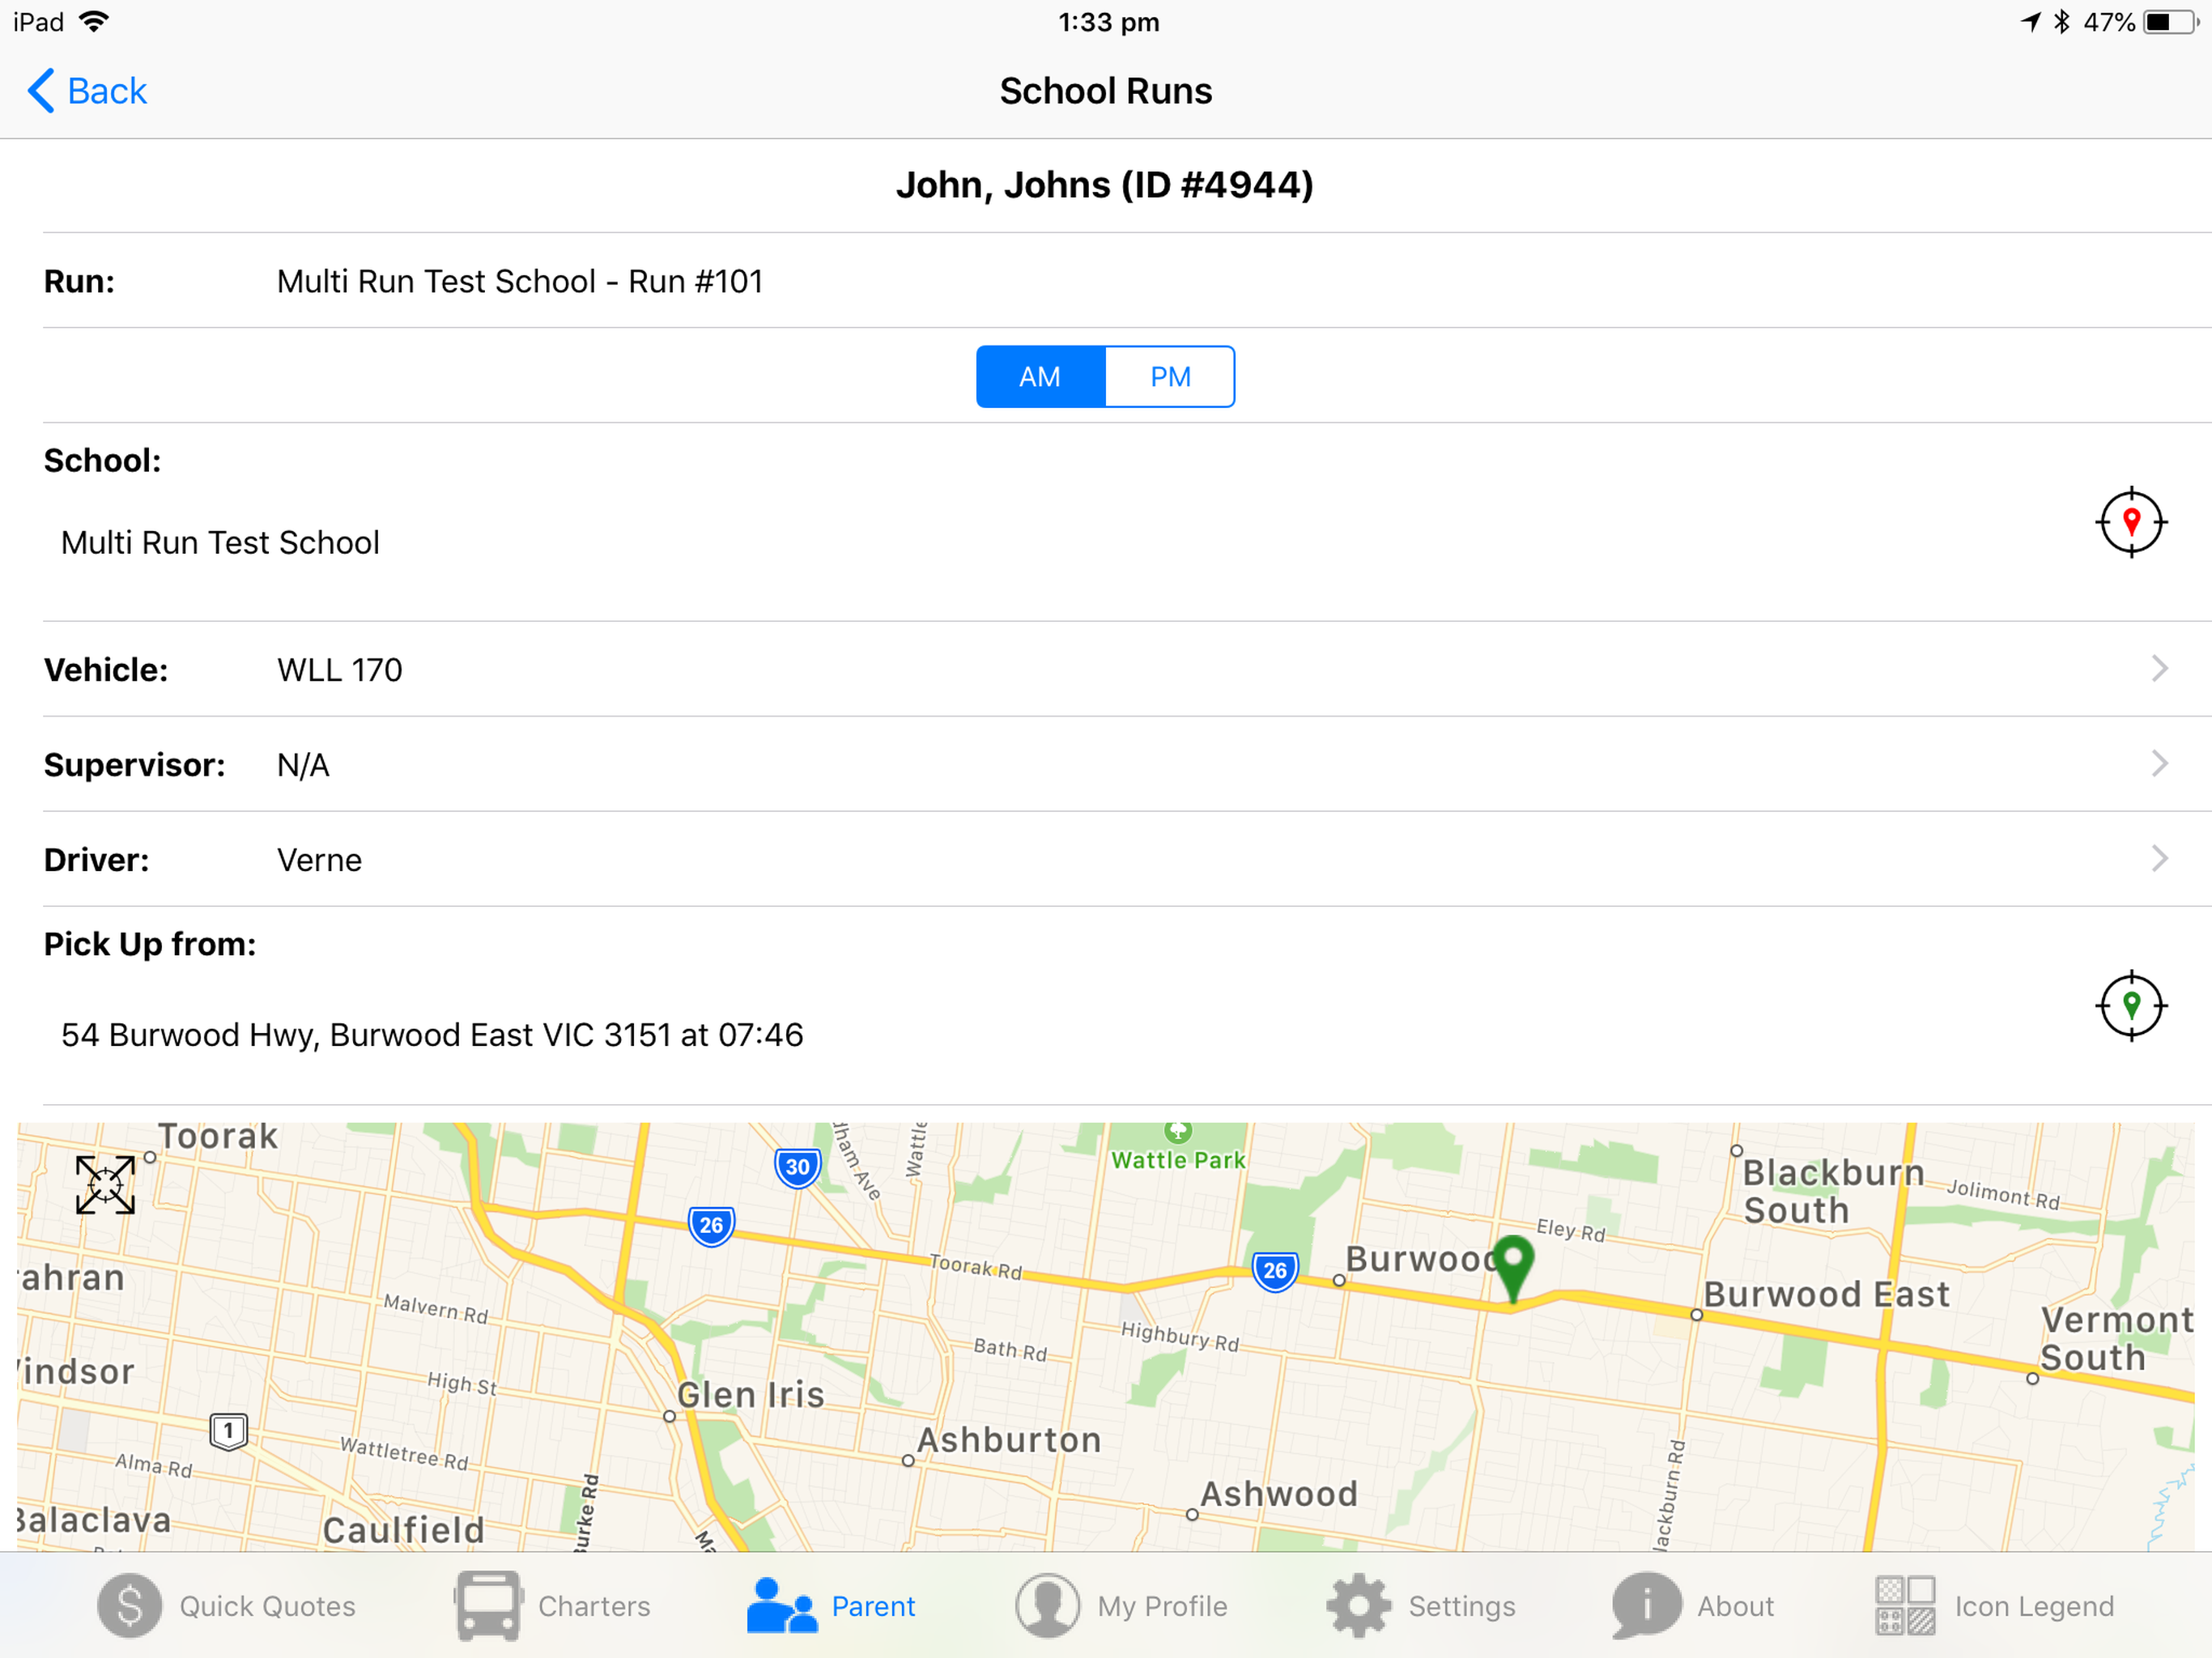This screenshot has height=1658, width=2212.
Task: Tap the Wi-Fi status icon
Action: [x=93, y=22]
